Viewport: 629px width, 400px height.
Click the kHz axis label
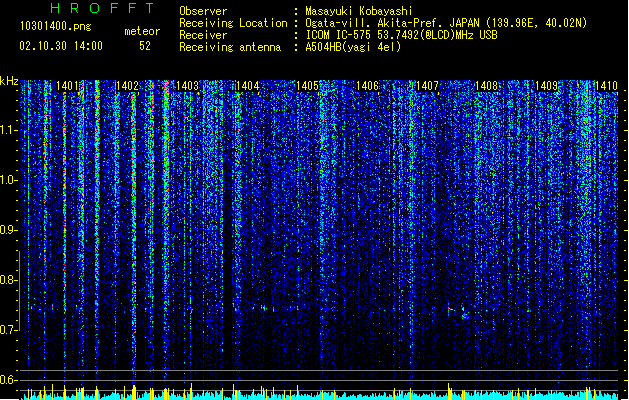9,81
